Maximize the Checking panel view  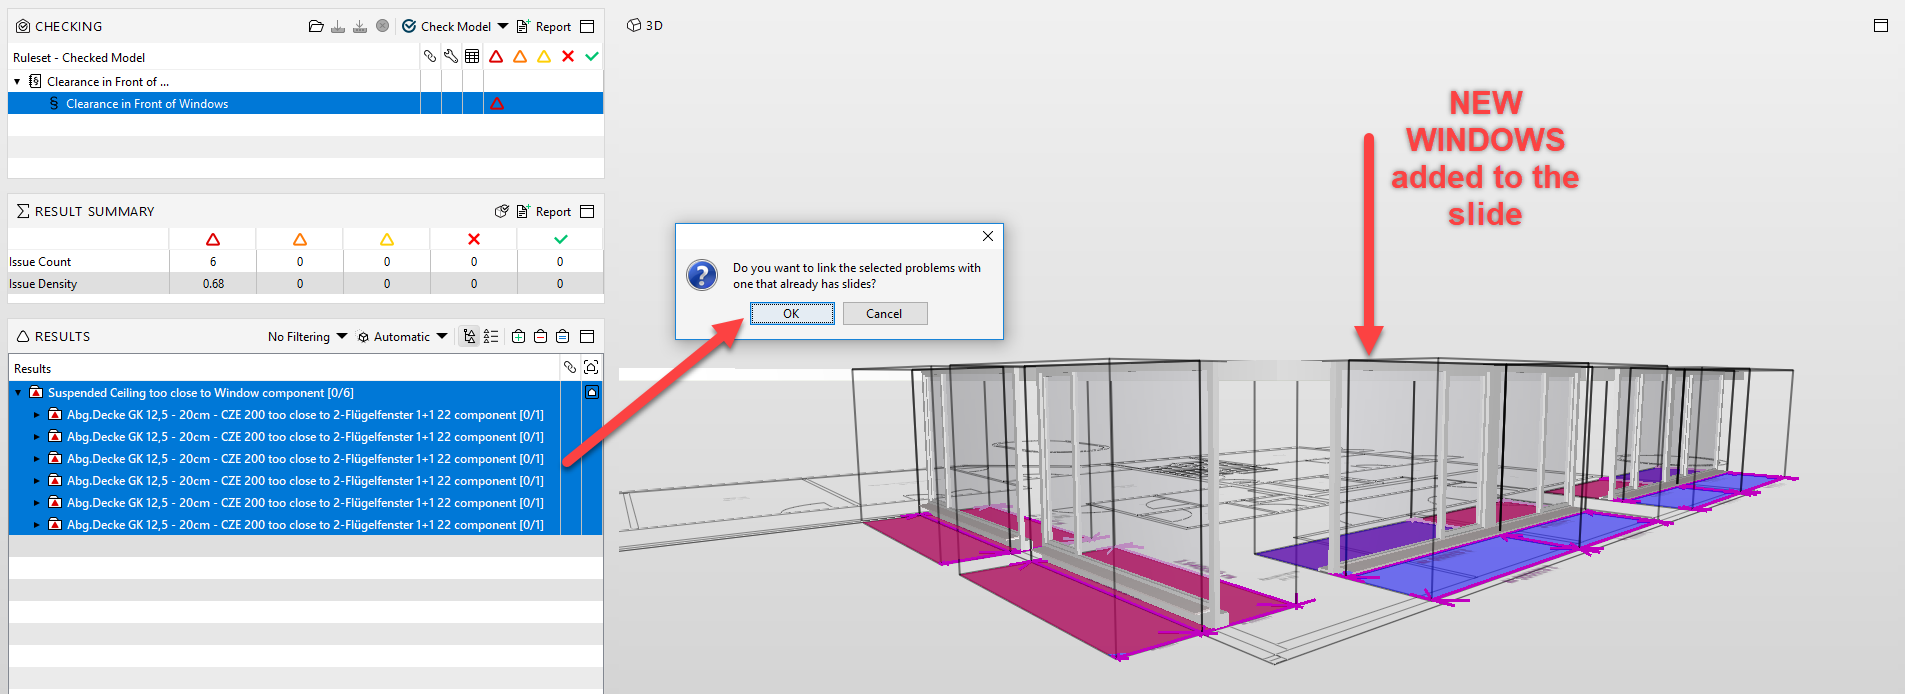point(587,26)
